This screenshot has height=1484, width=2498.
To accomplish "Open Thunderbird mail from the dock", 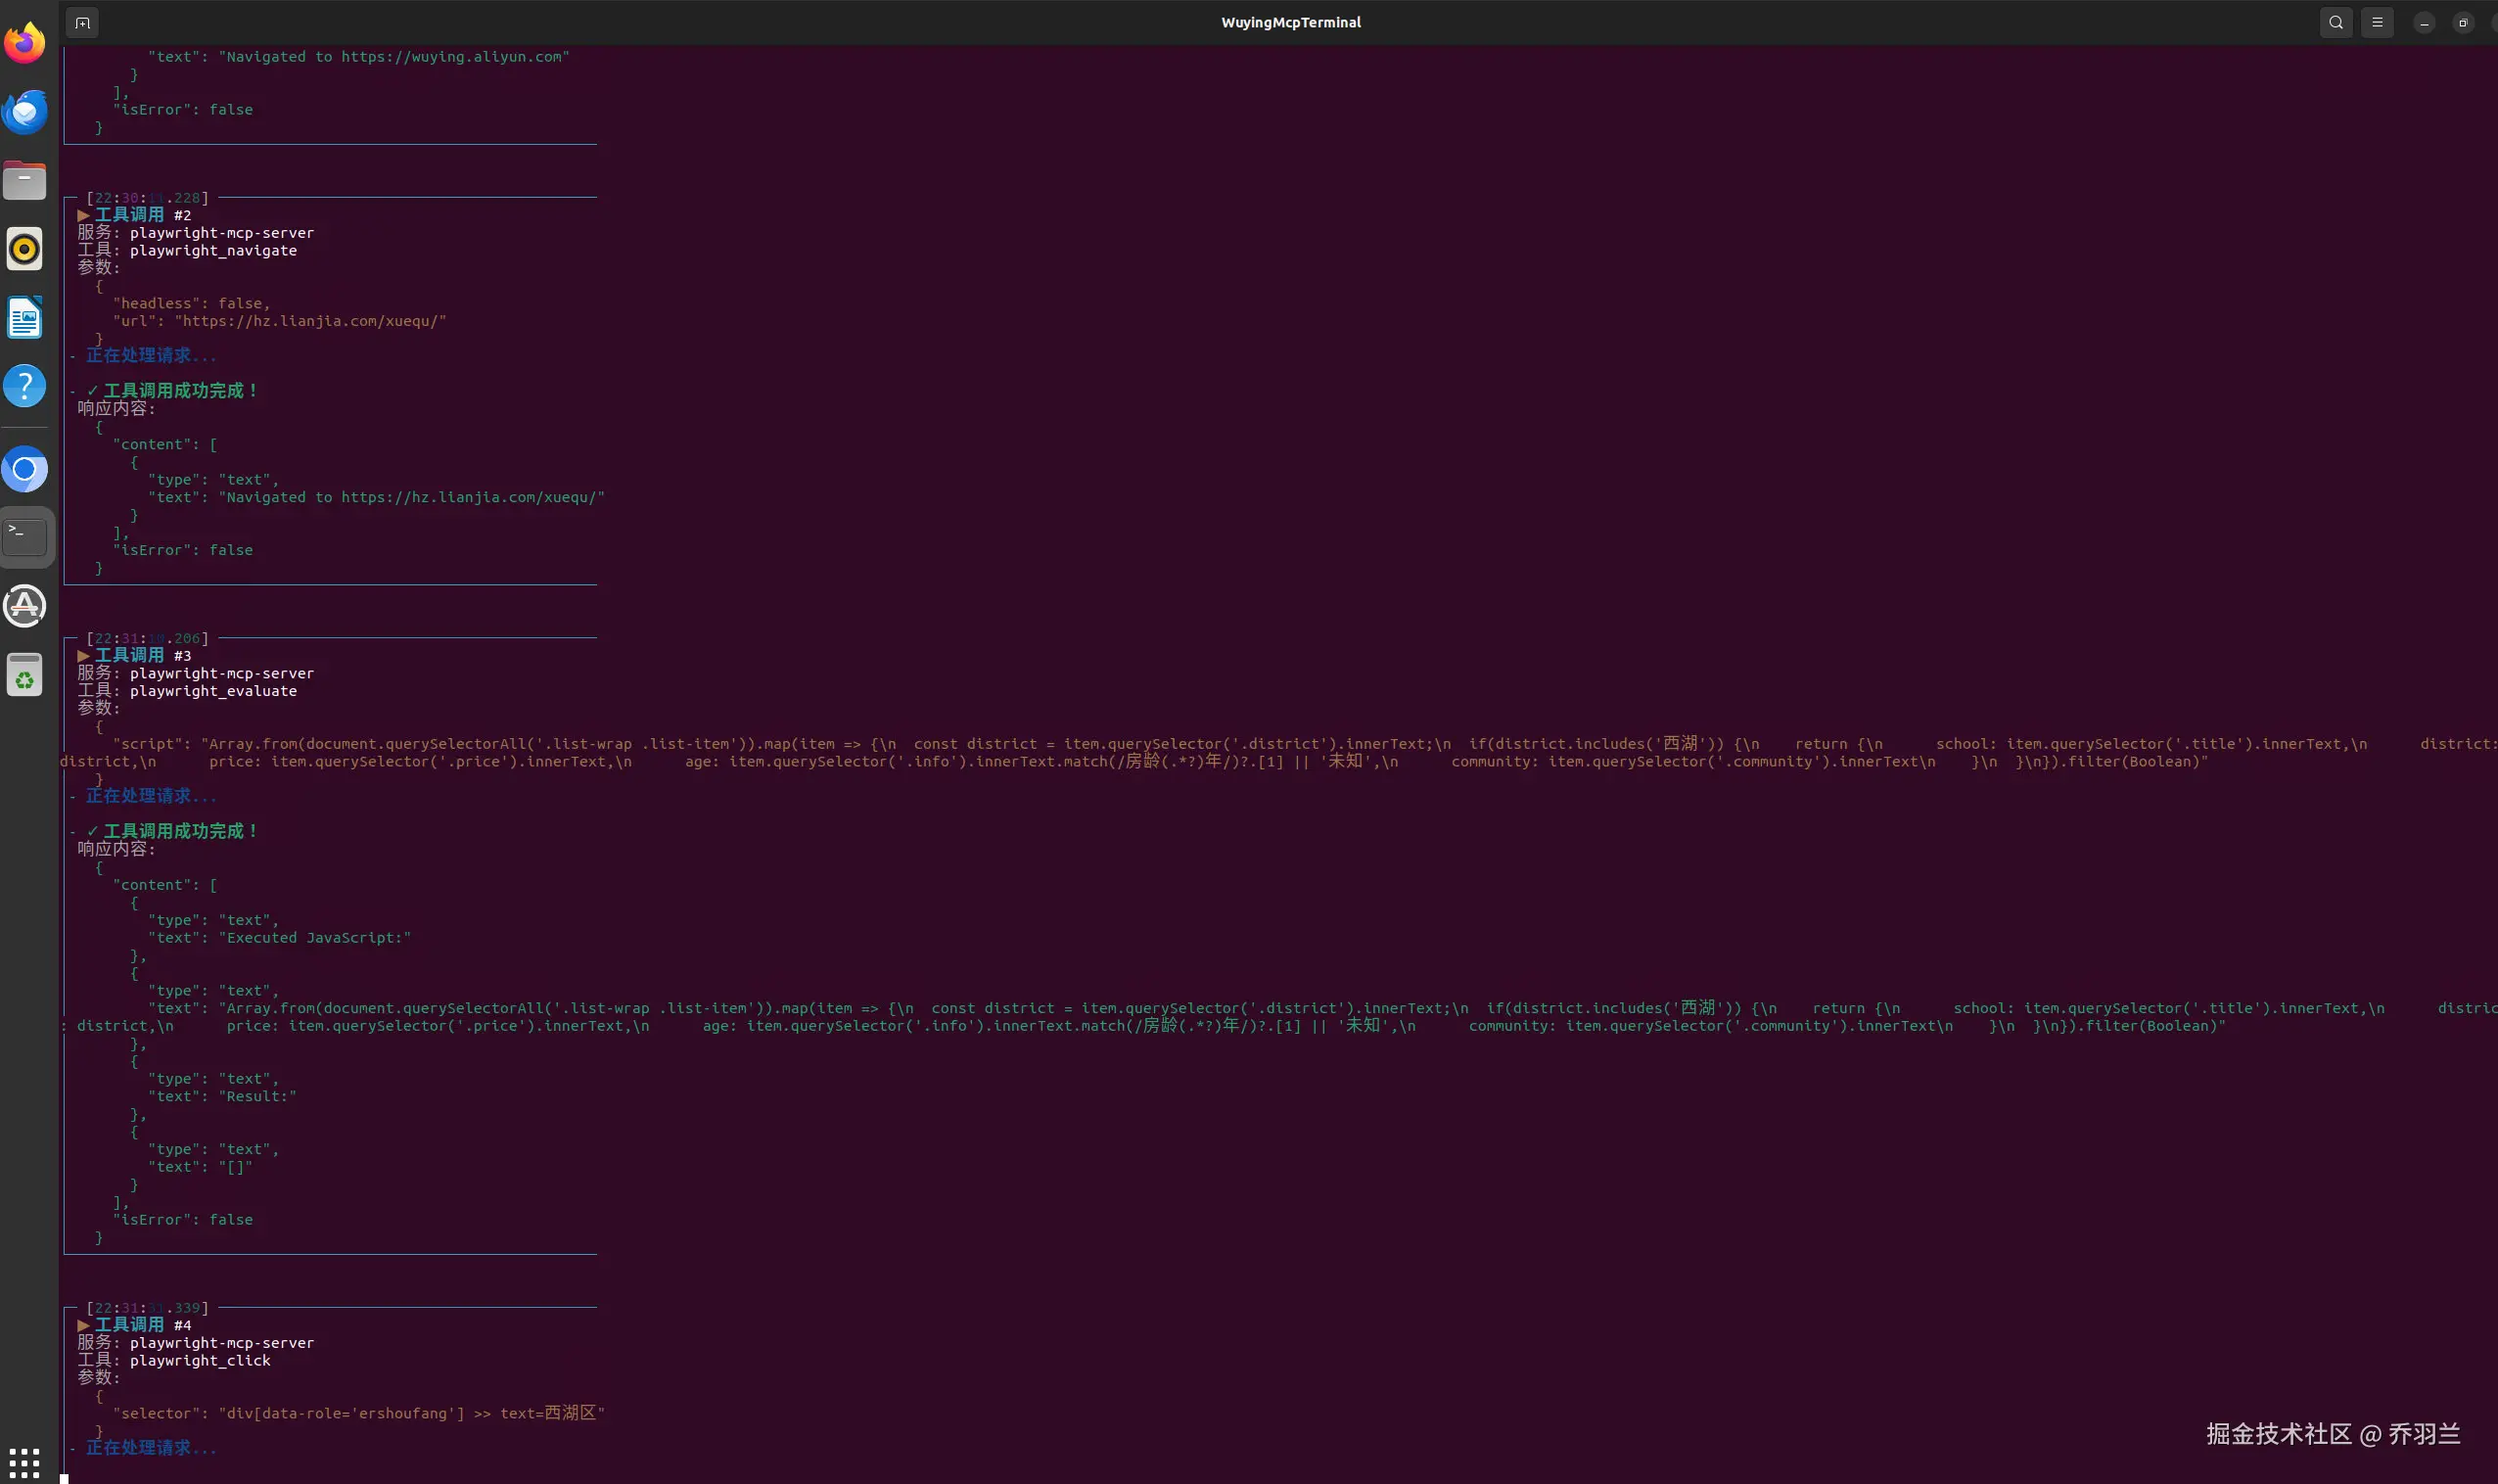I will [25, 111].
